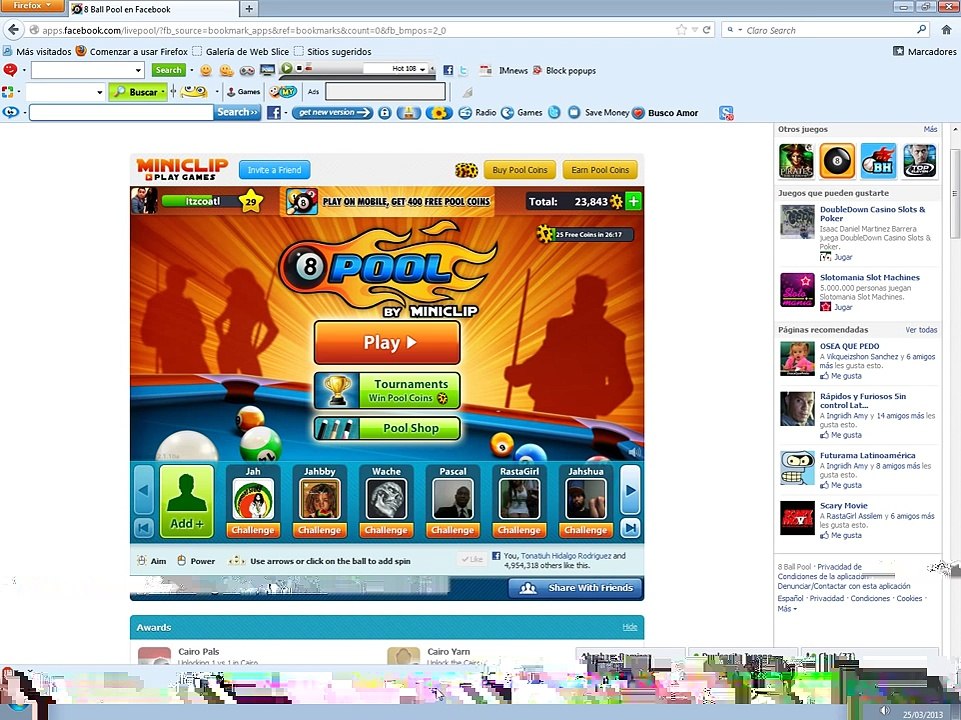Open Marcadores menu
Image resolution: width=961 pixels, height=720 pixels.
click(925, 51)
